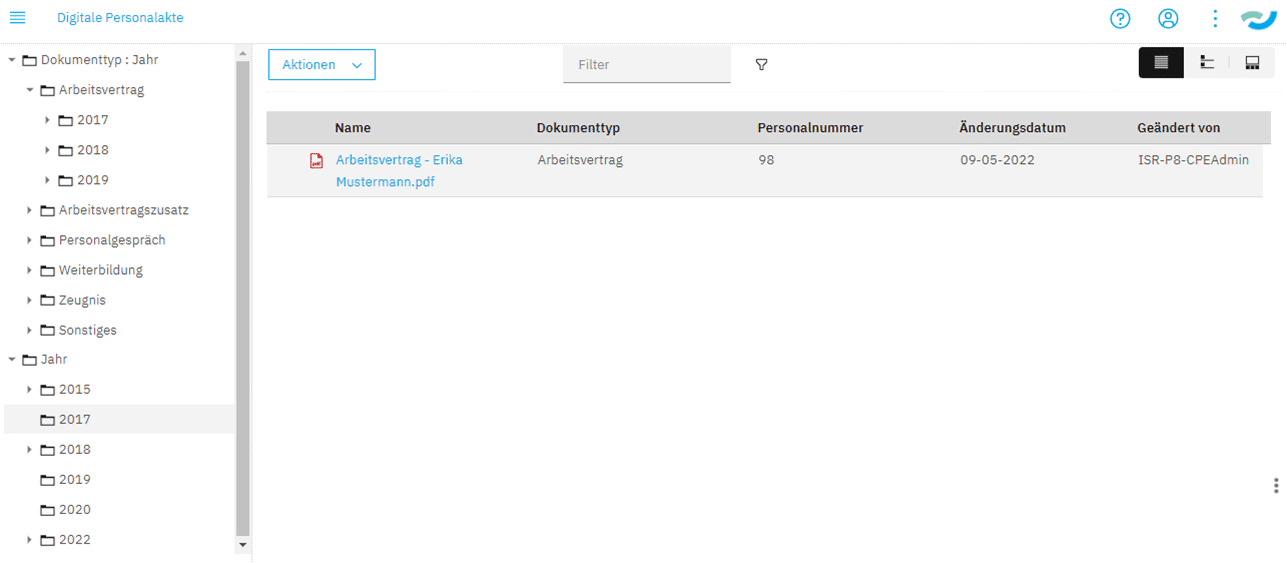The height and width of the screenshot is (563, 1287).
Task: Click into the Filter input field
Action: [646, 65]
